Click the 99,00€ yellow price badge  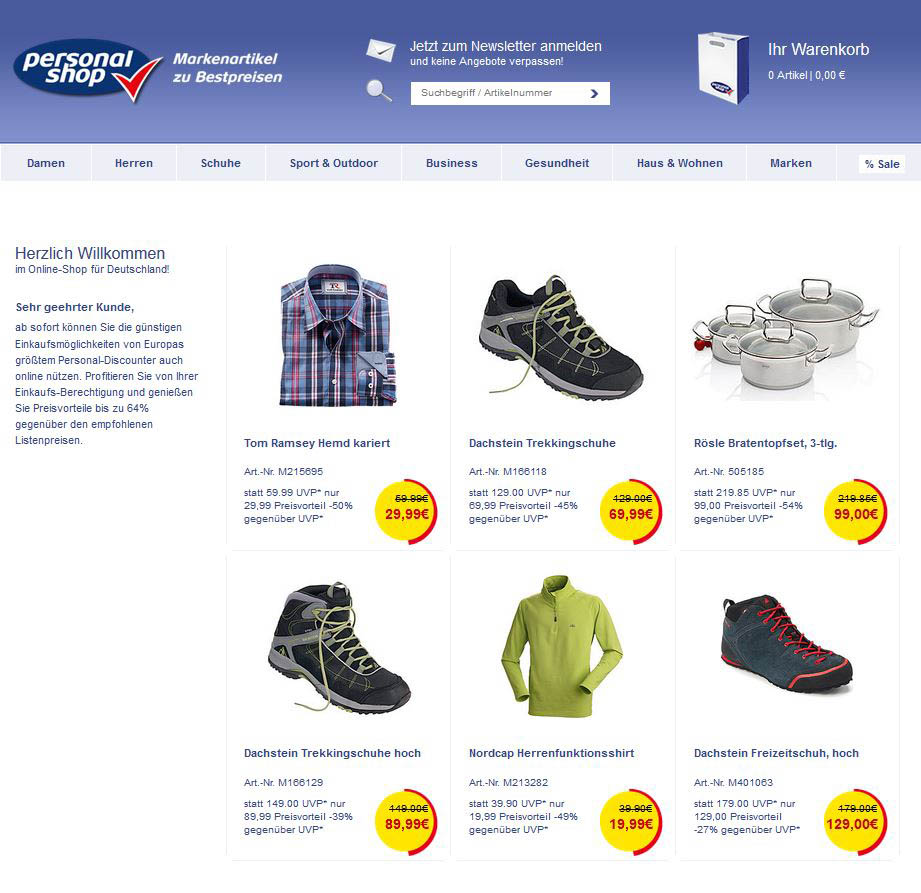coord(856,511)
